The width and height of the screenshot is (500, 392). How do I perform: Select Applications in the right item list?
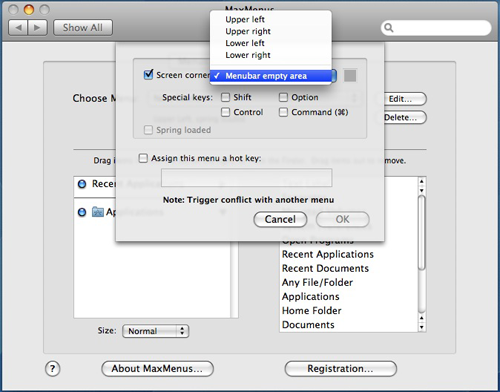coord(311,297)
